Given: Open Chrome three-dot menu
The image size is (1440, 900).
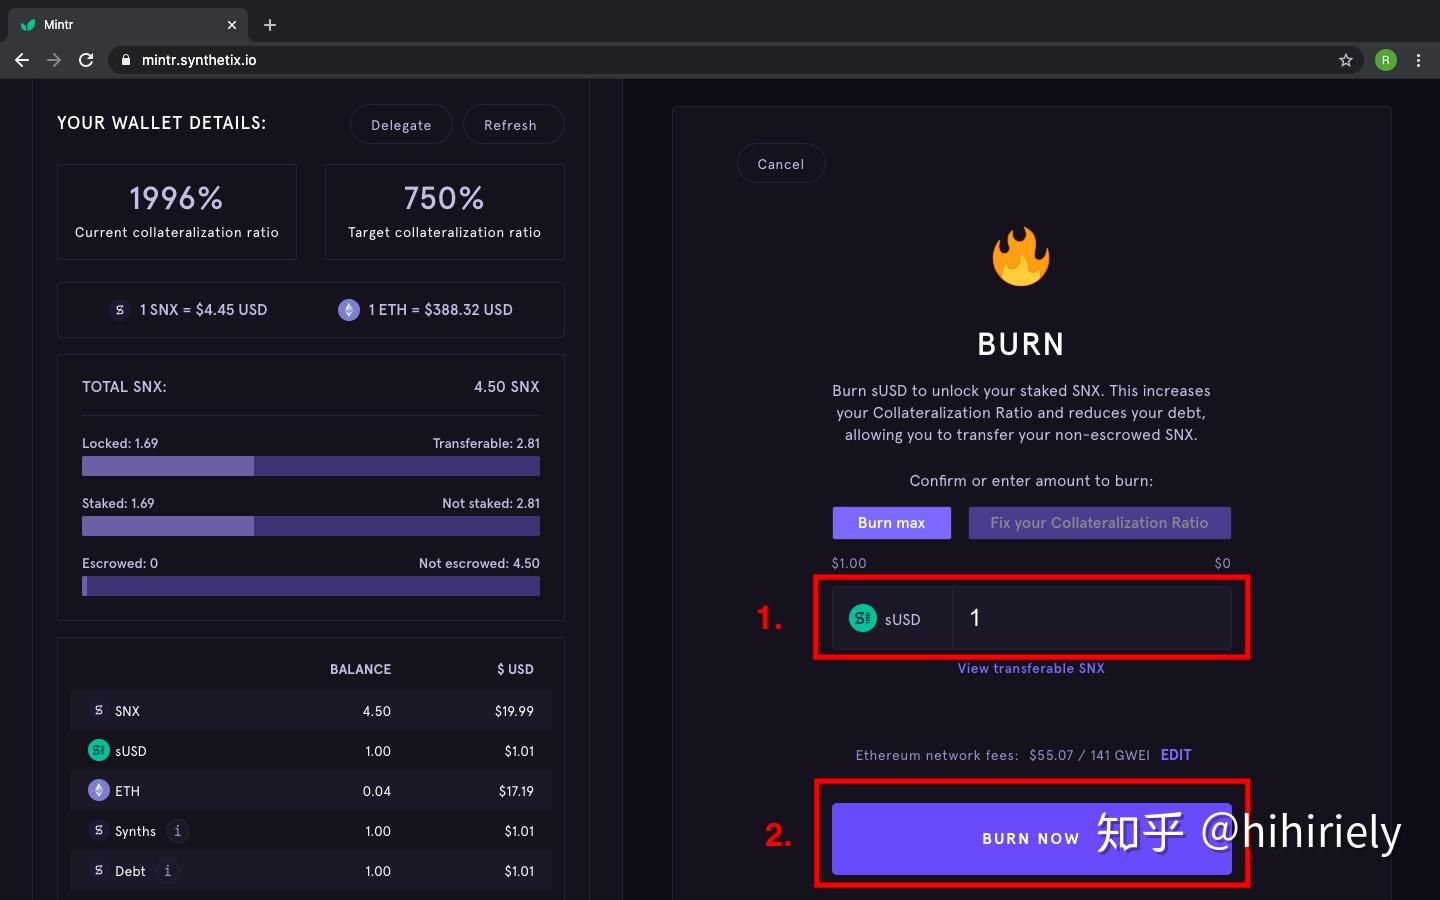Looking at the screenshot, I should pos(1418,60).
